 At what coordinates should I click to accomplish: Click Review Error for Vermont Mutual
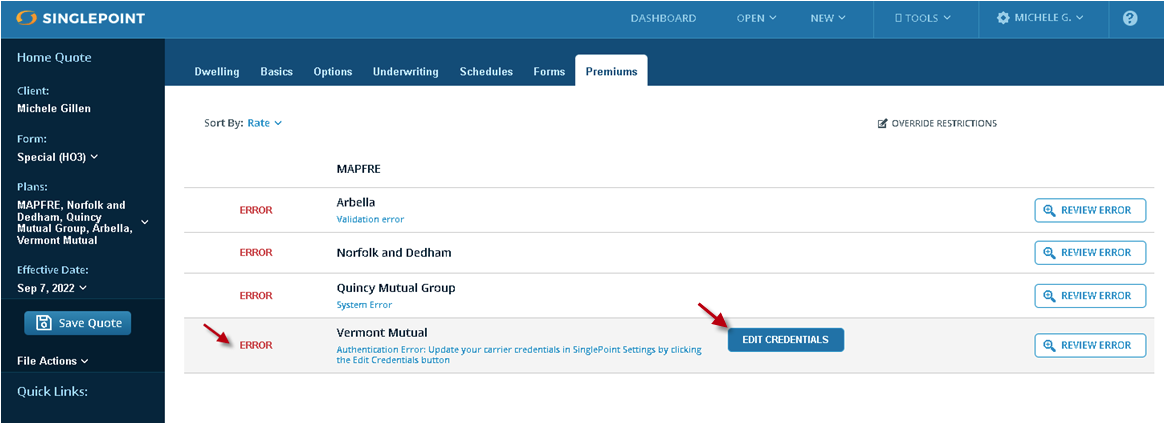coord(1088,345)
